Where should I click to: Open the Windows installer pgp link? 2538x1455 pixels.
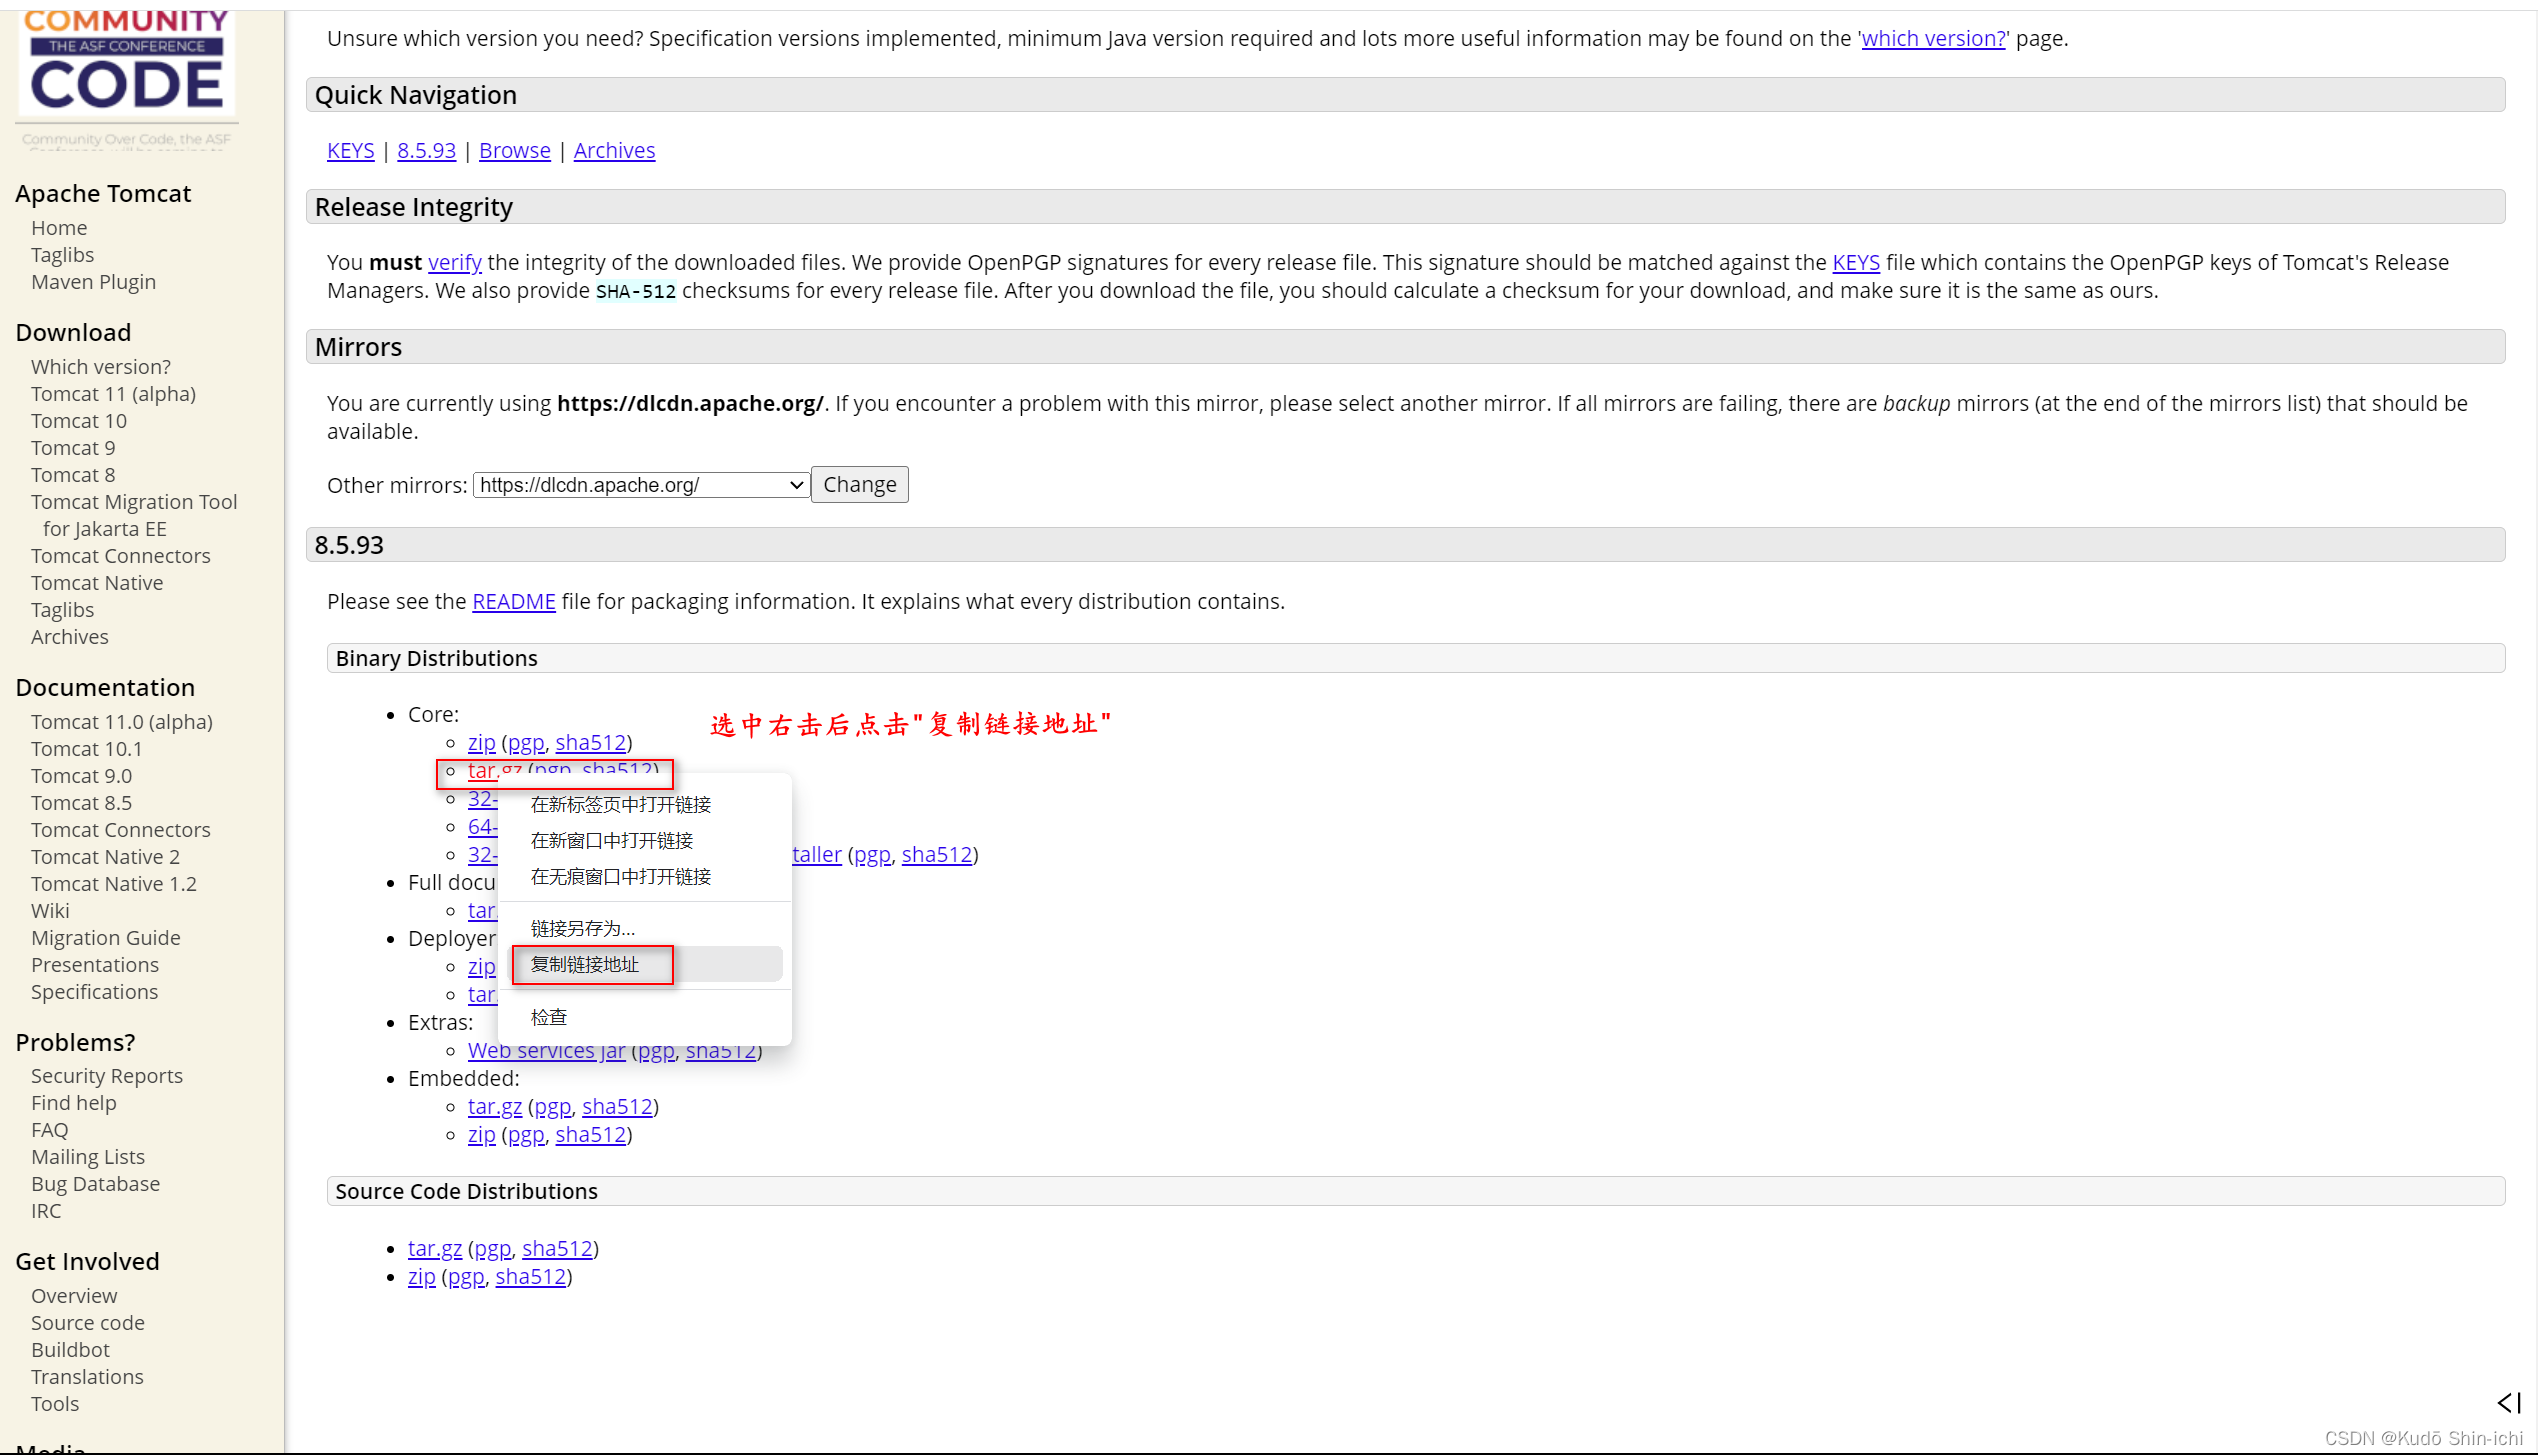click(872, 855)
